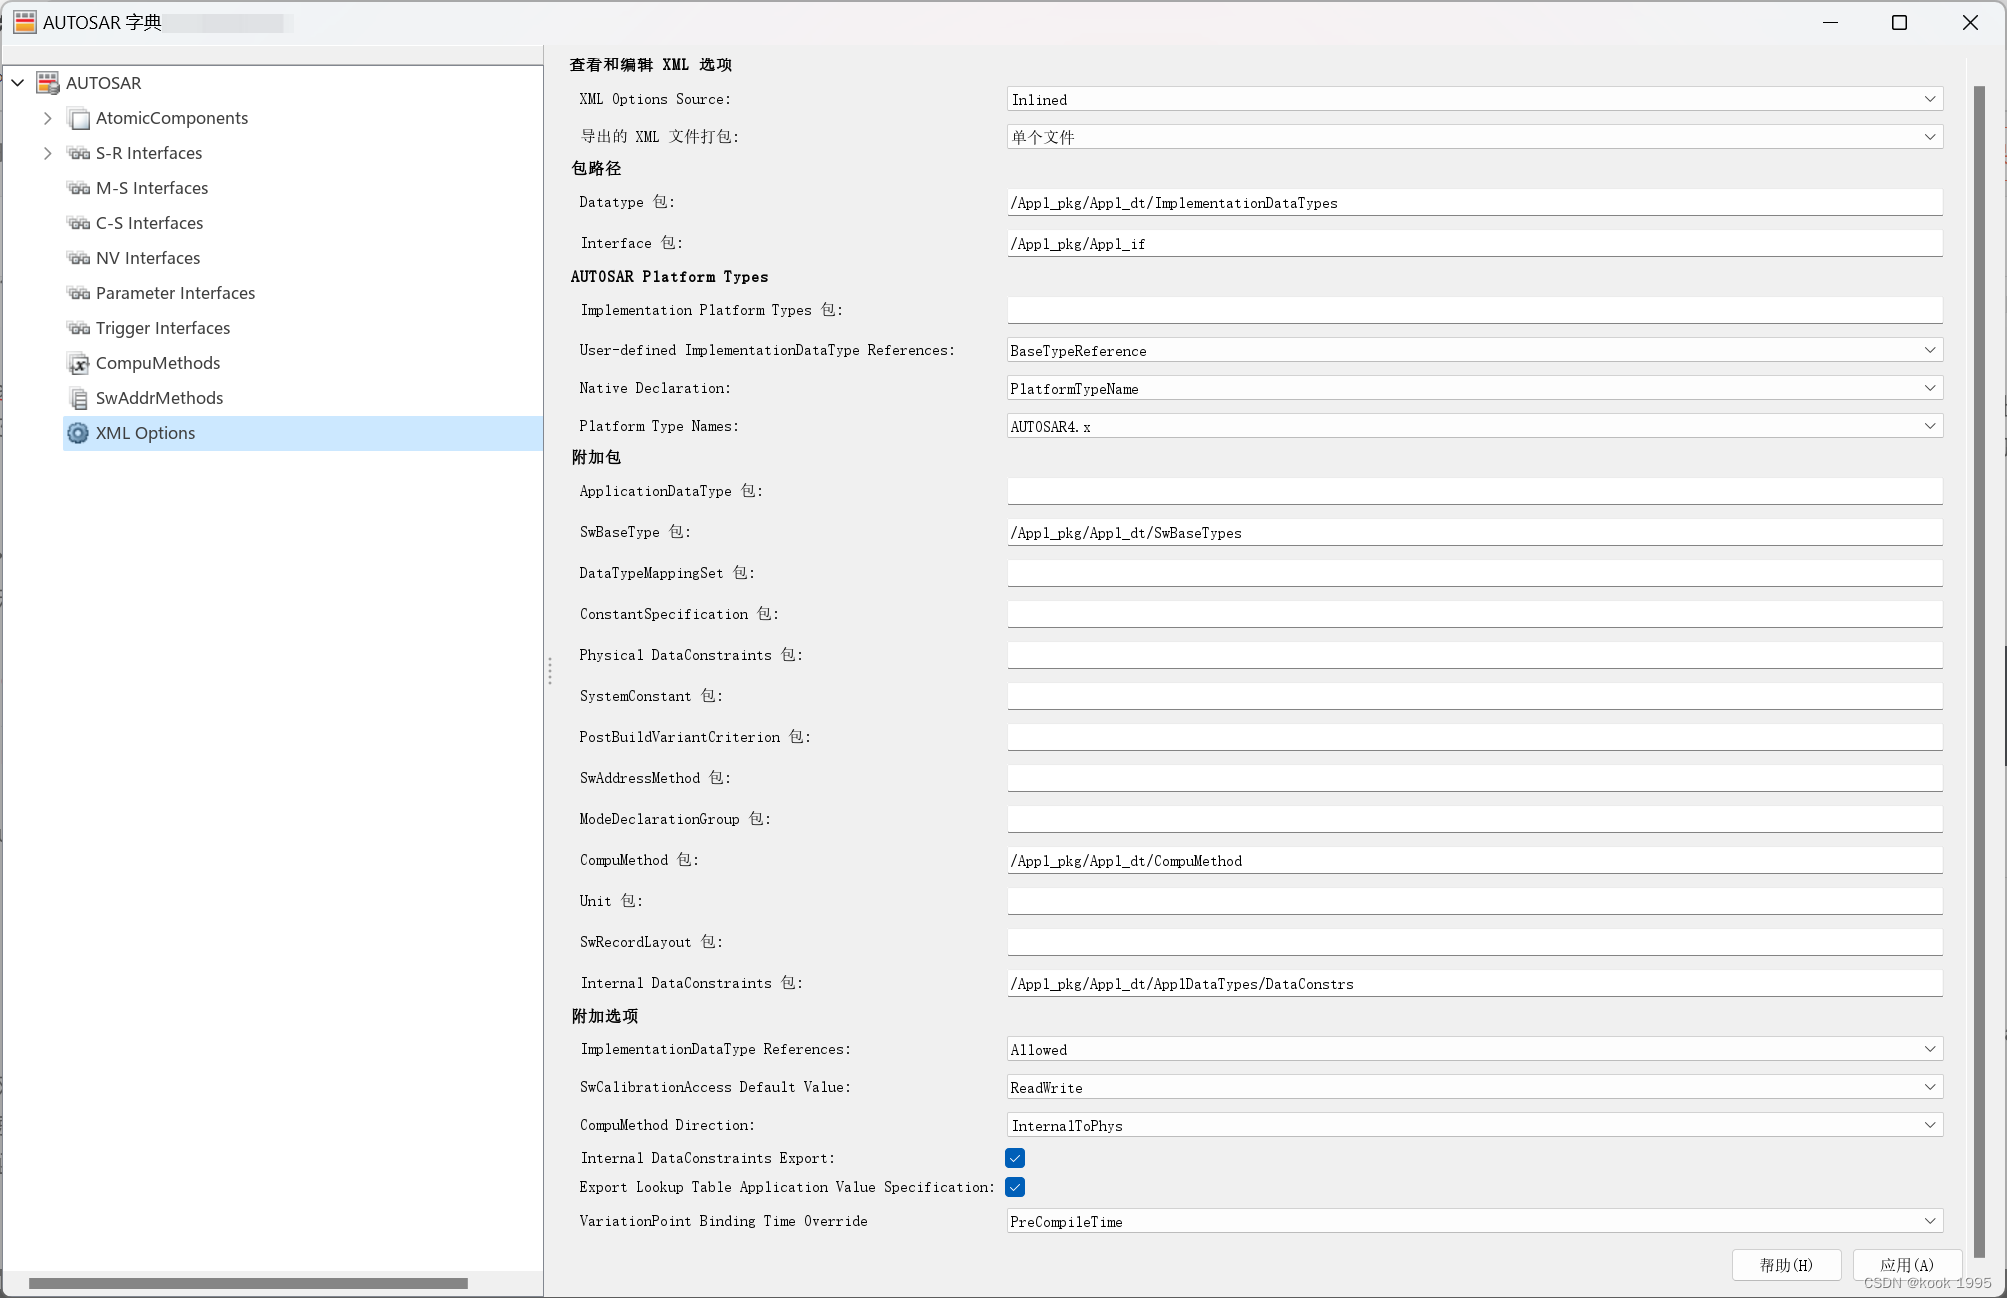The width and height of the screenshot is (2007, 1298).
Task: Select XML Options tree item
Action: click(303, 433)
